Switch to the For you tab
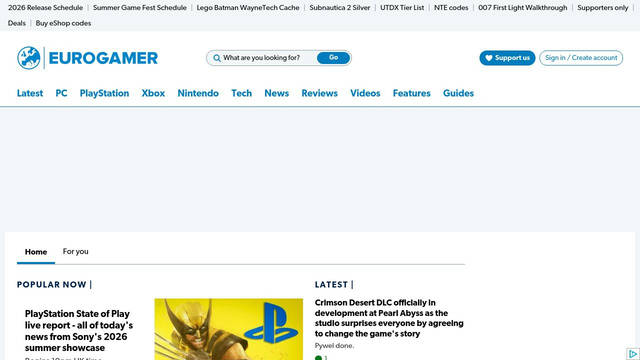This screenshot has height=360, width=640. (76, 251)
